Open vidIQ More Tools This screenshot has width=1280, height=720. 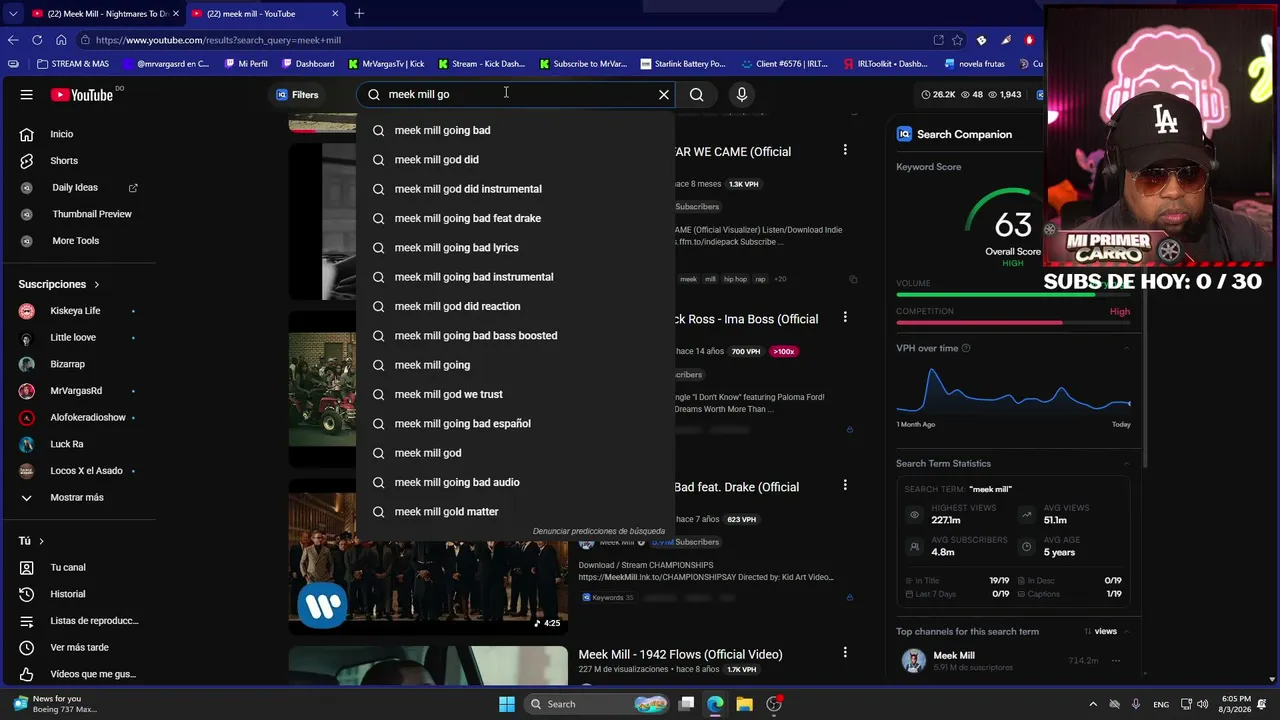pyautogui.click(x=78, y=241)
